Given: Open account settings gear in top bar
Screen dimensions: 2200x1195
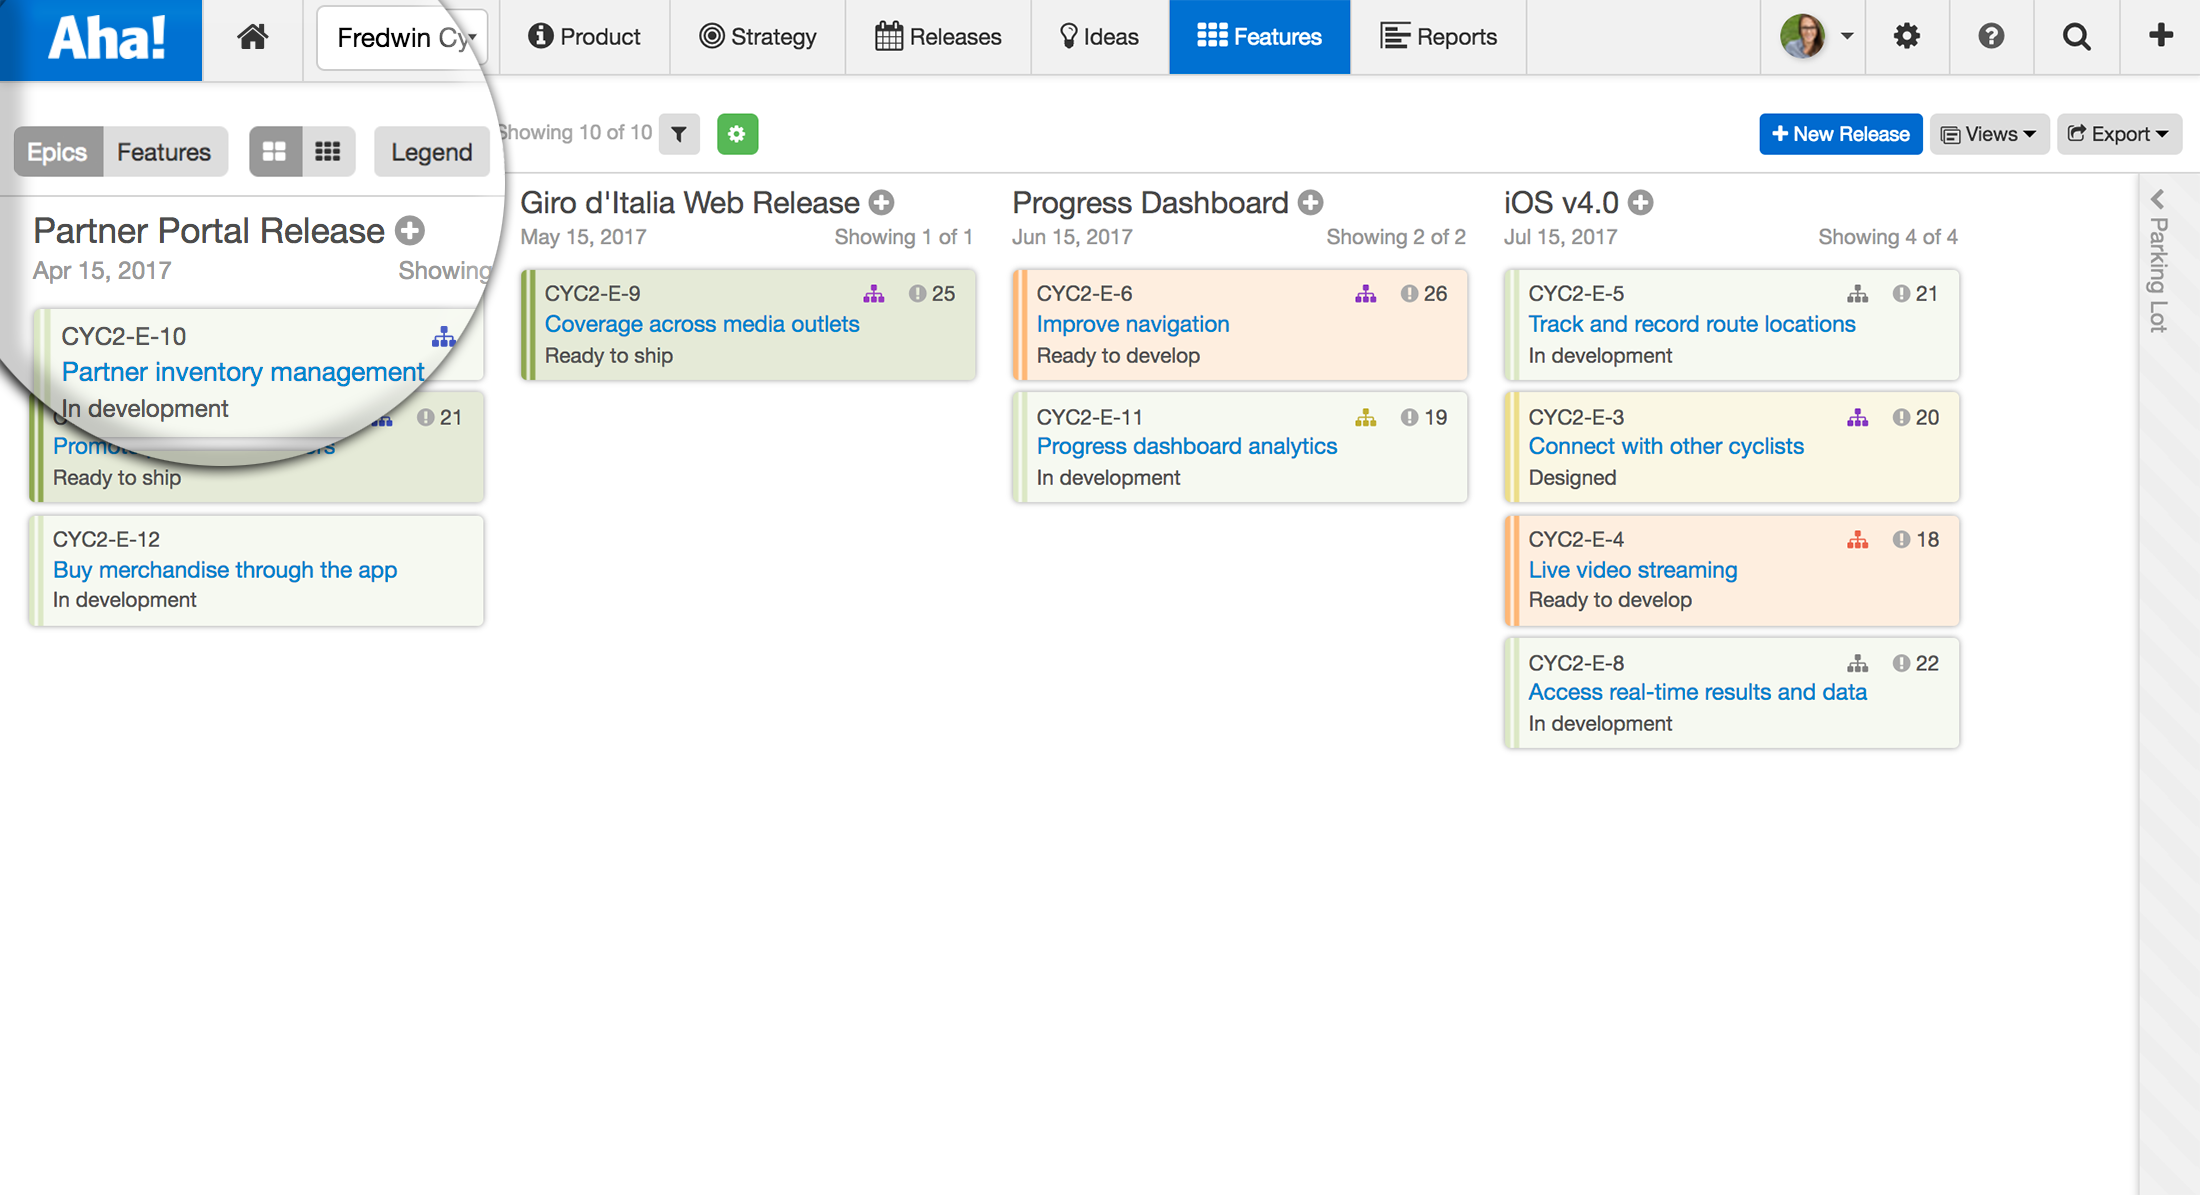Looking at the screenshot, I should pyautogui.click(x=1906, y=37).
